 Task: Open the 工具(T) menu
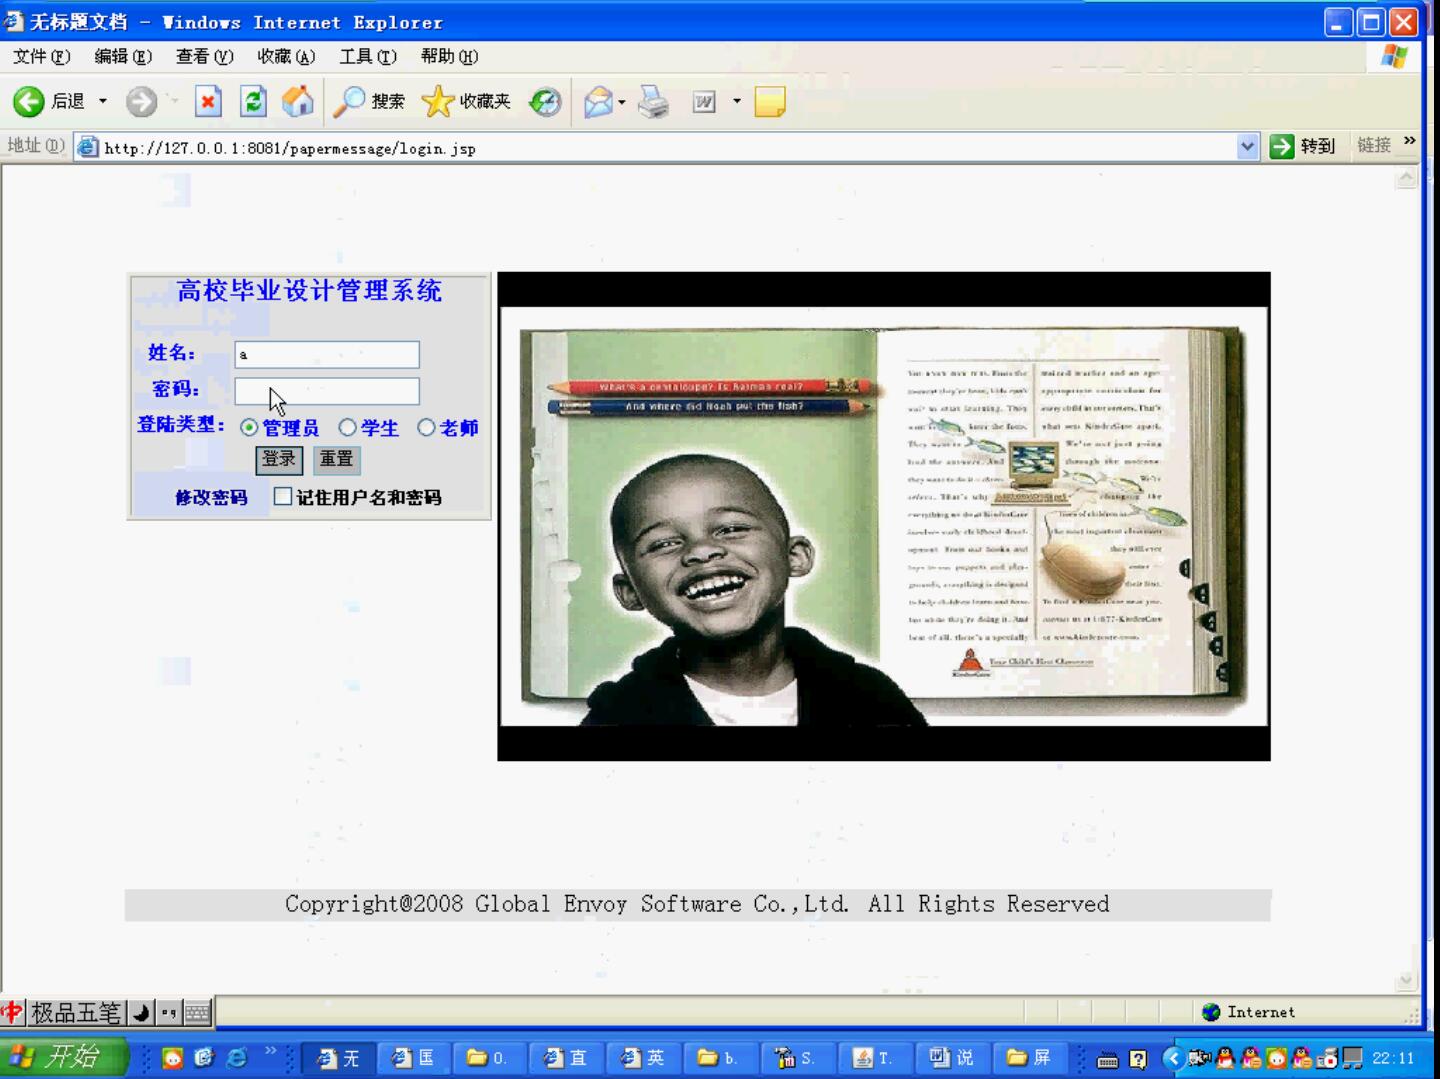pos(368,56)
